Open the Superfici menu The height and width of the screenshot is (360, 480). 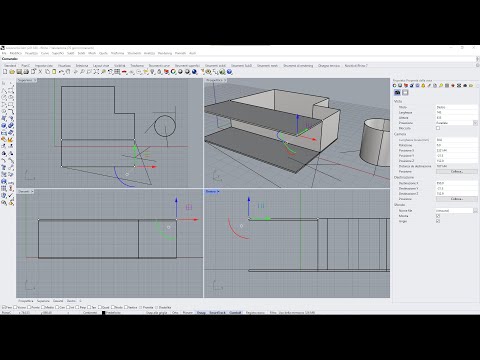(58, 53)
